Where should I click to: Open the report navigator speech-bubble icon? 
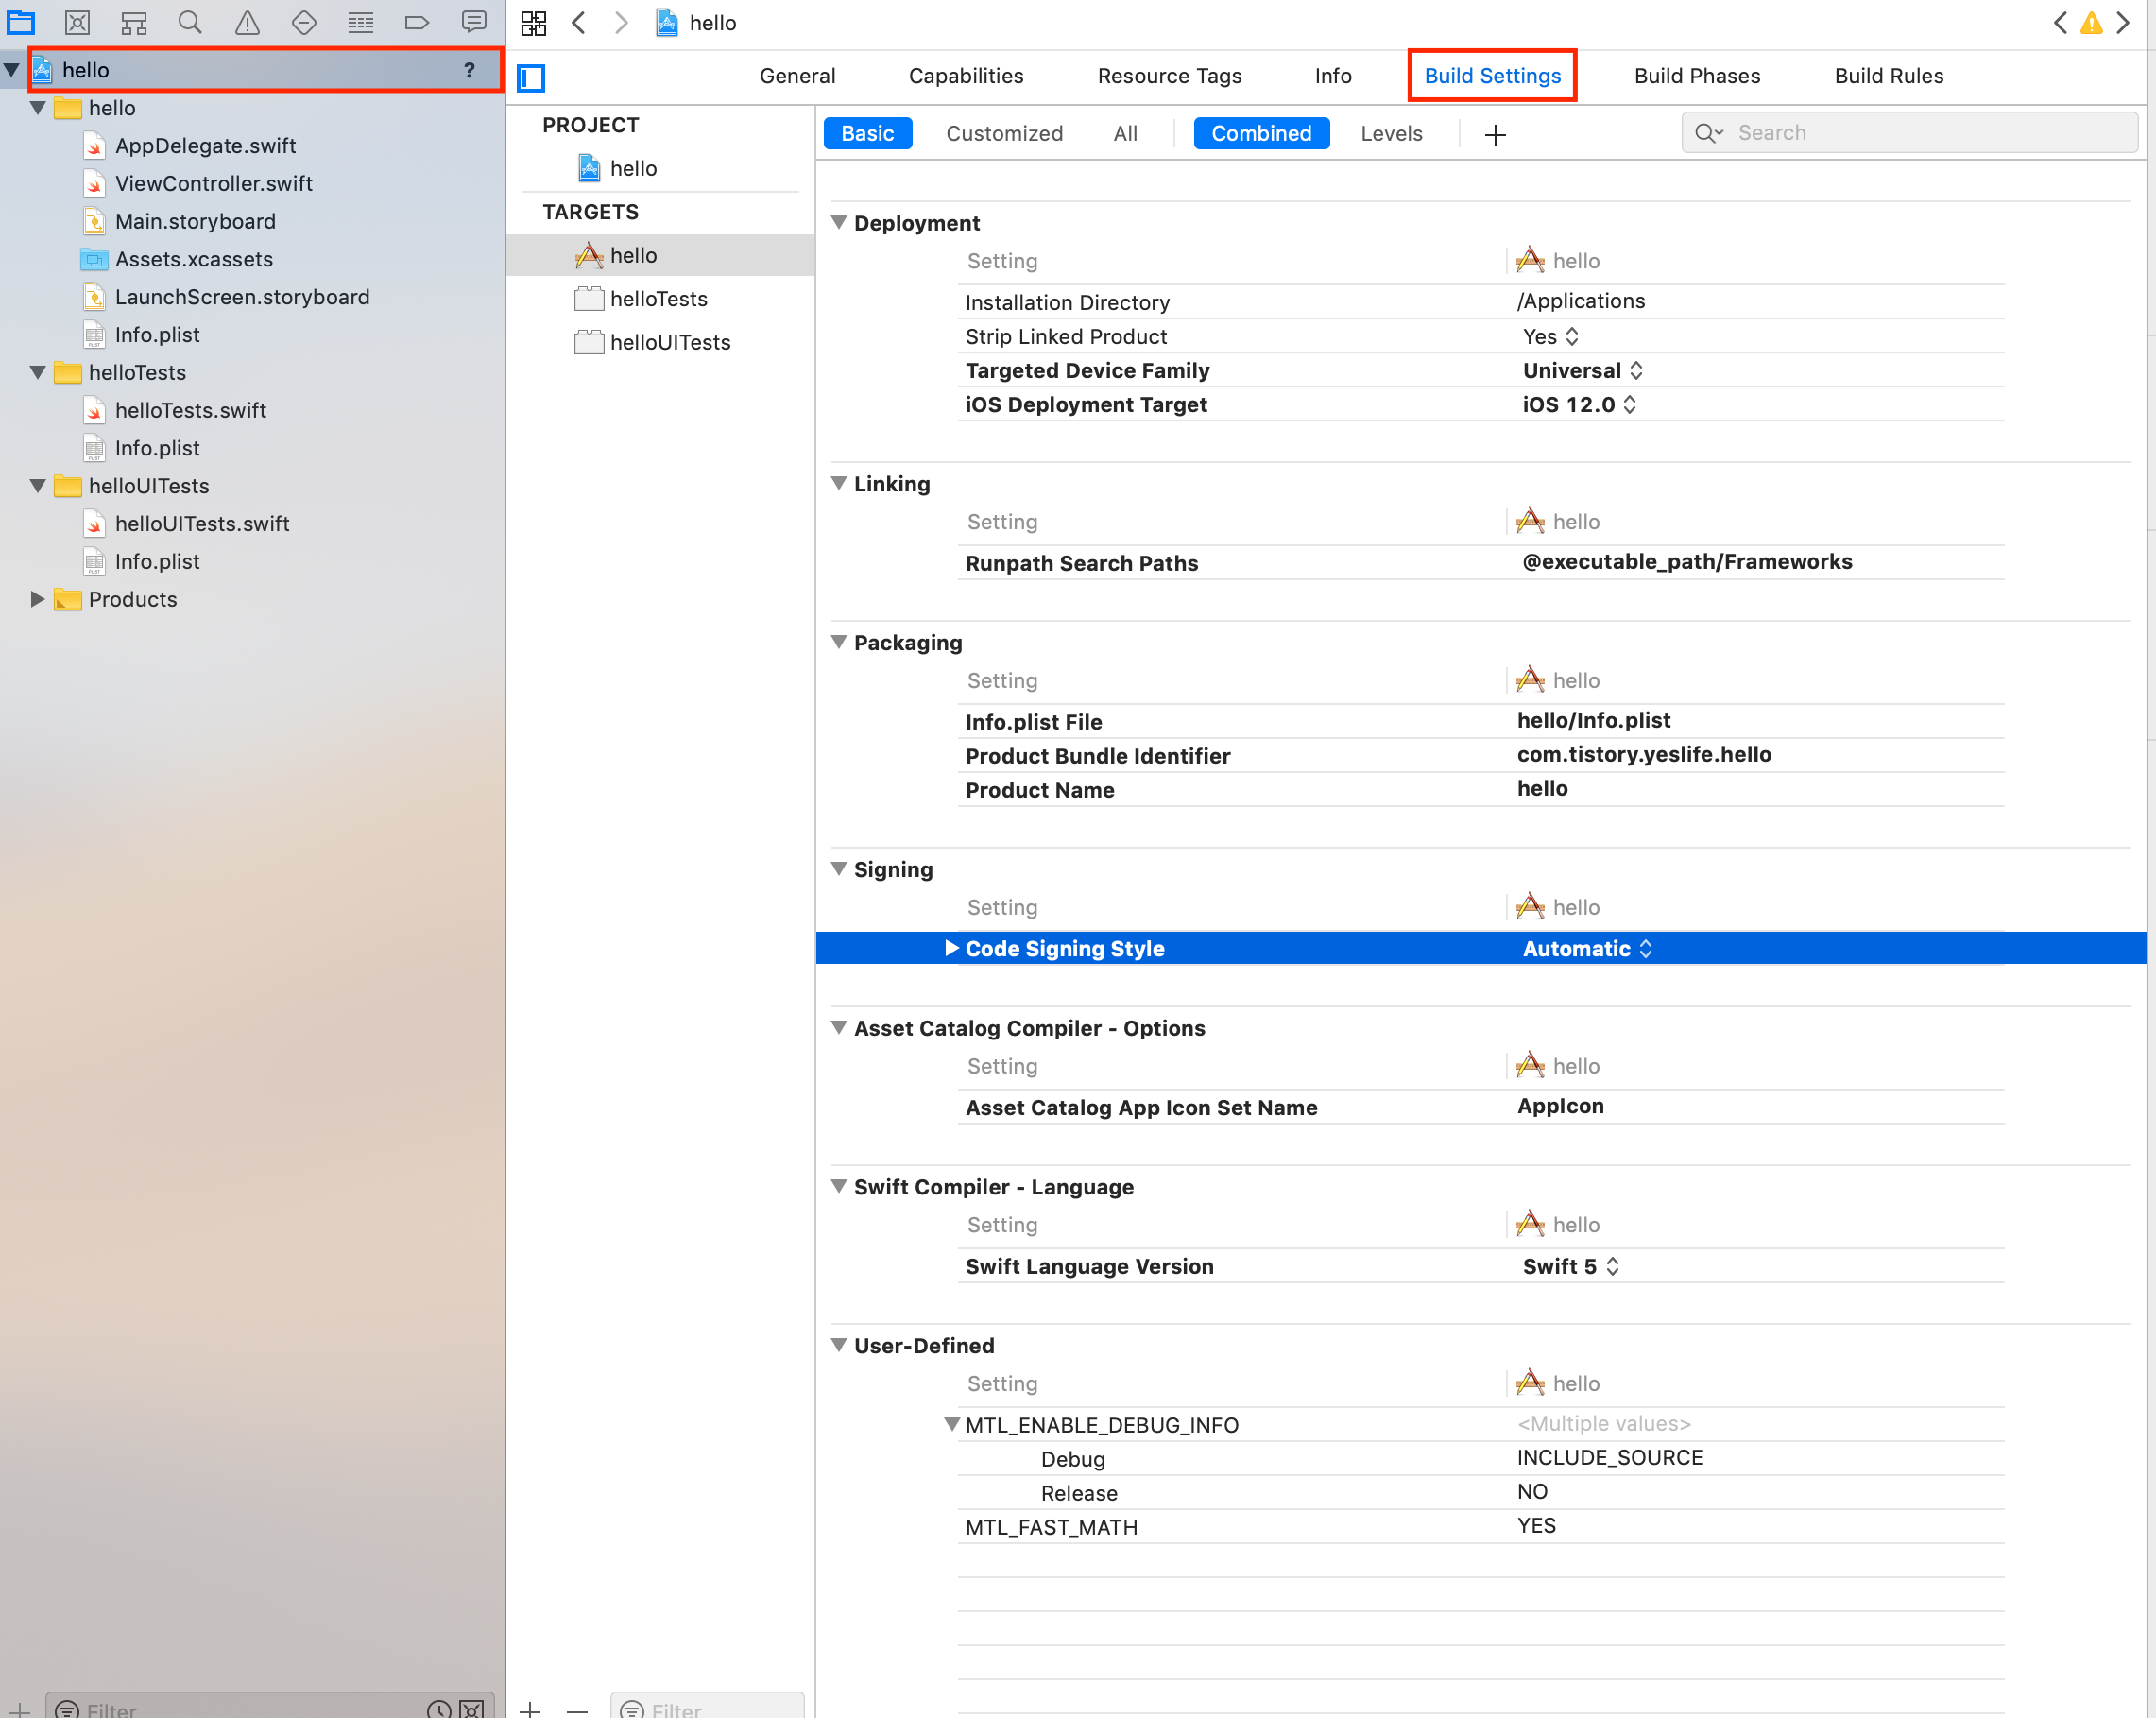(474, 22)
